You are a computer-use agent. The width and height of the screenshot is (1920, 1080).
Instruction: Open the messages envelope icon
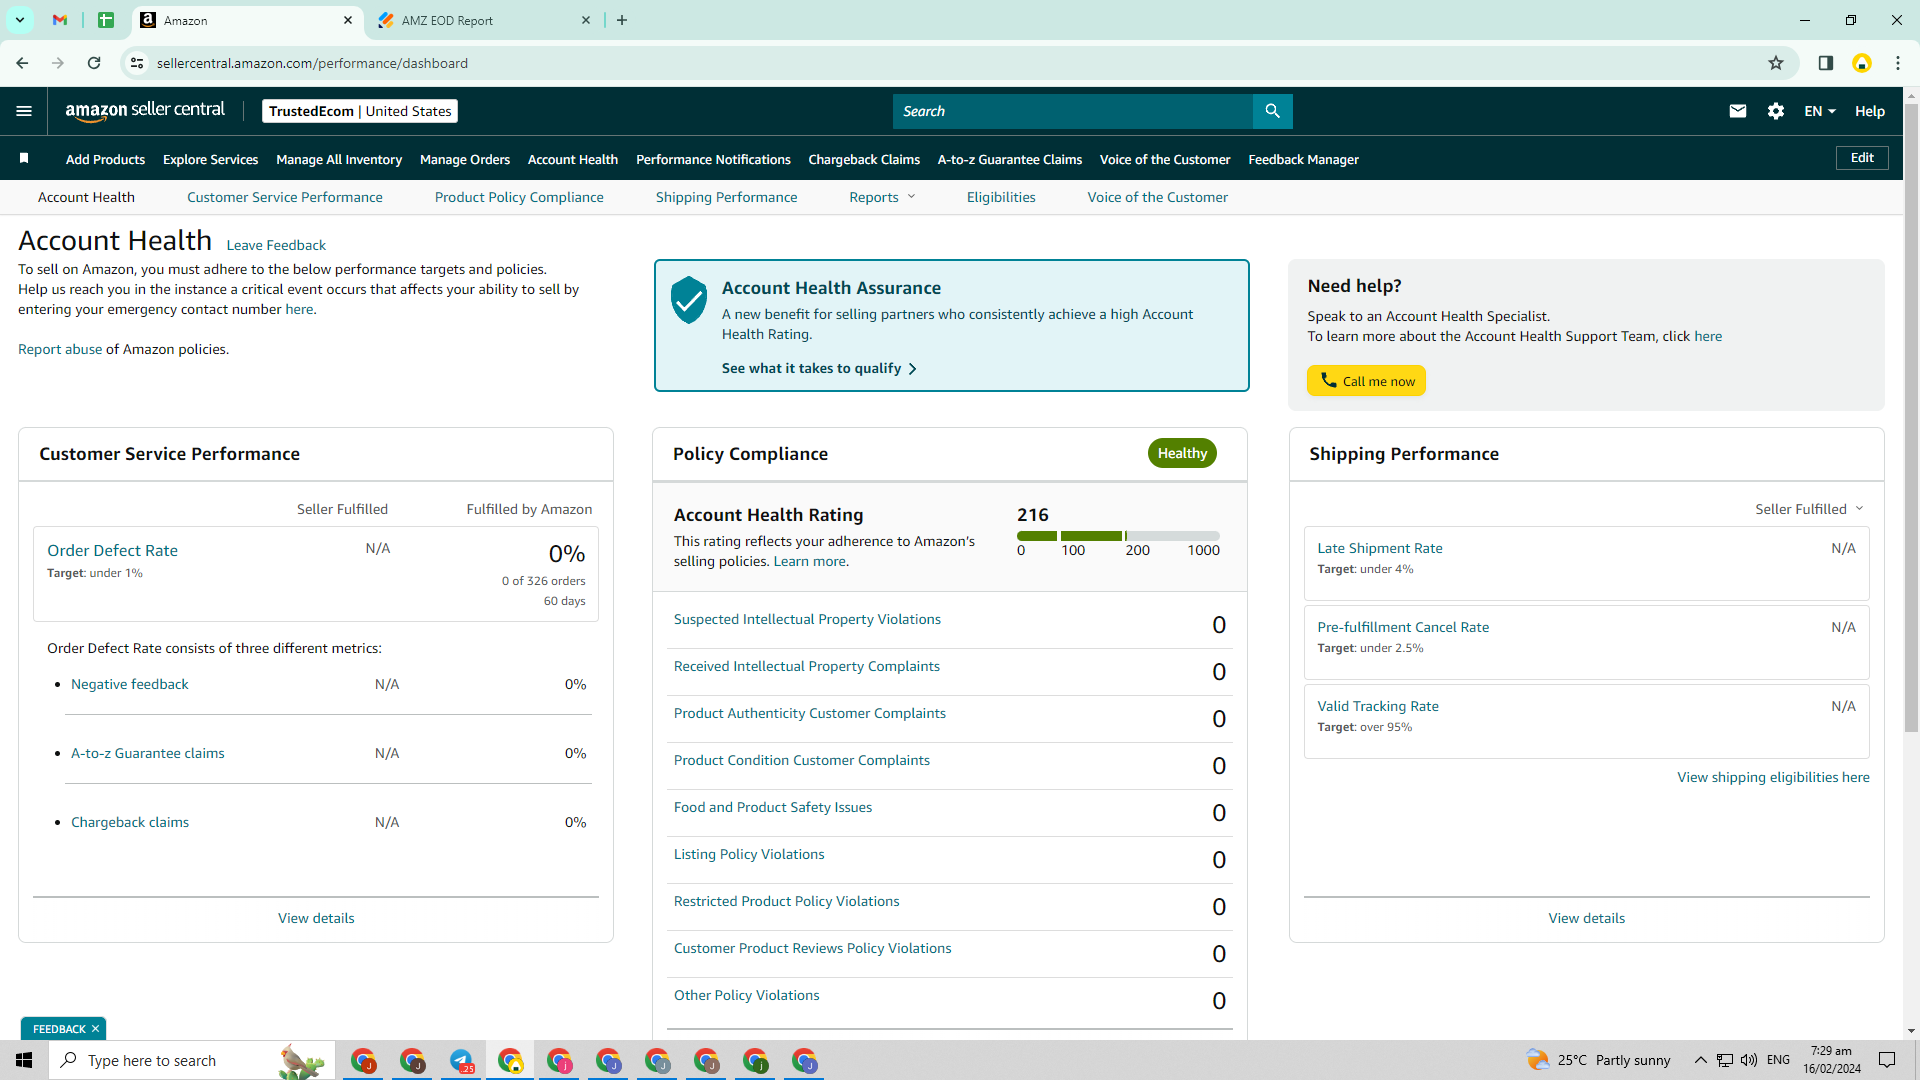coord(1738,111)
